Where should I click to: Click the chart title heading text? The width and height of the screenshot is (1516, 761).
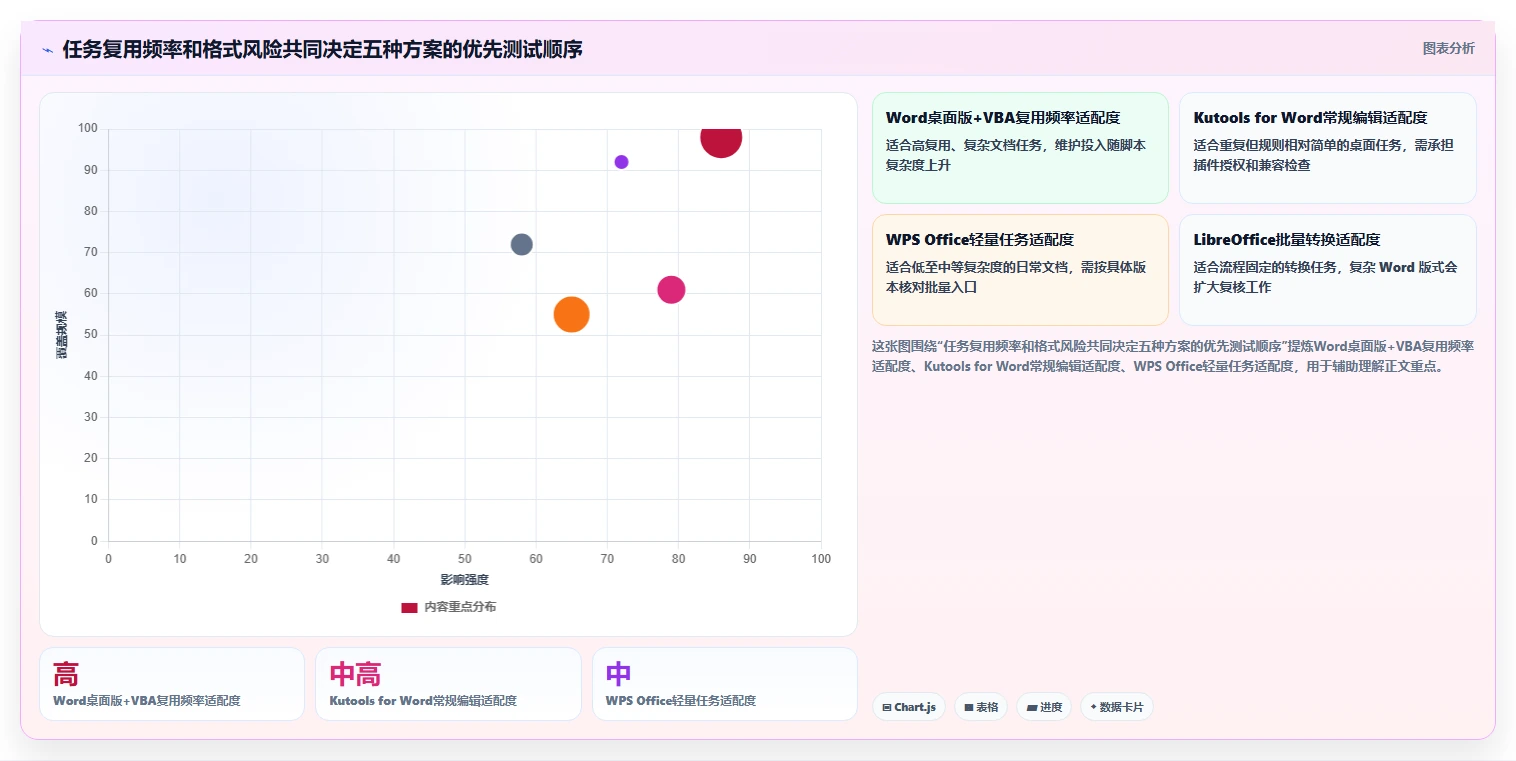point(322,49)
